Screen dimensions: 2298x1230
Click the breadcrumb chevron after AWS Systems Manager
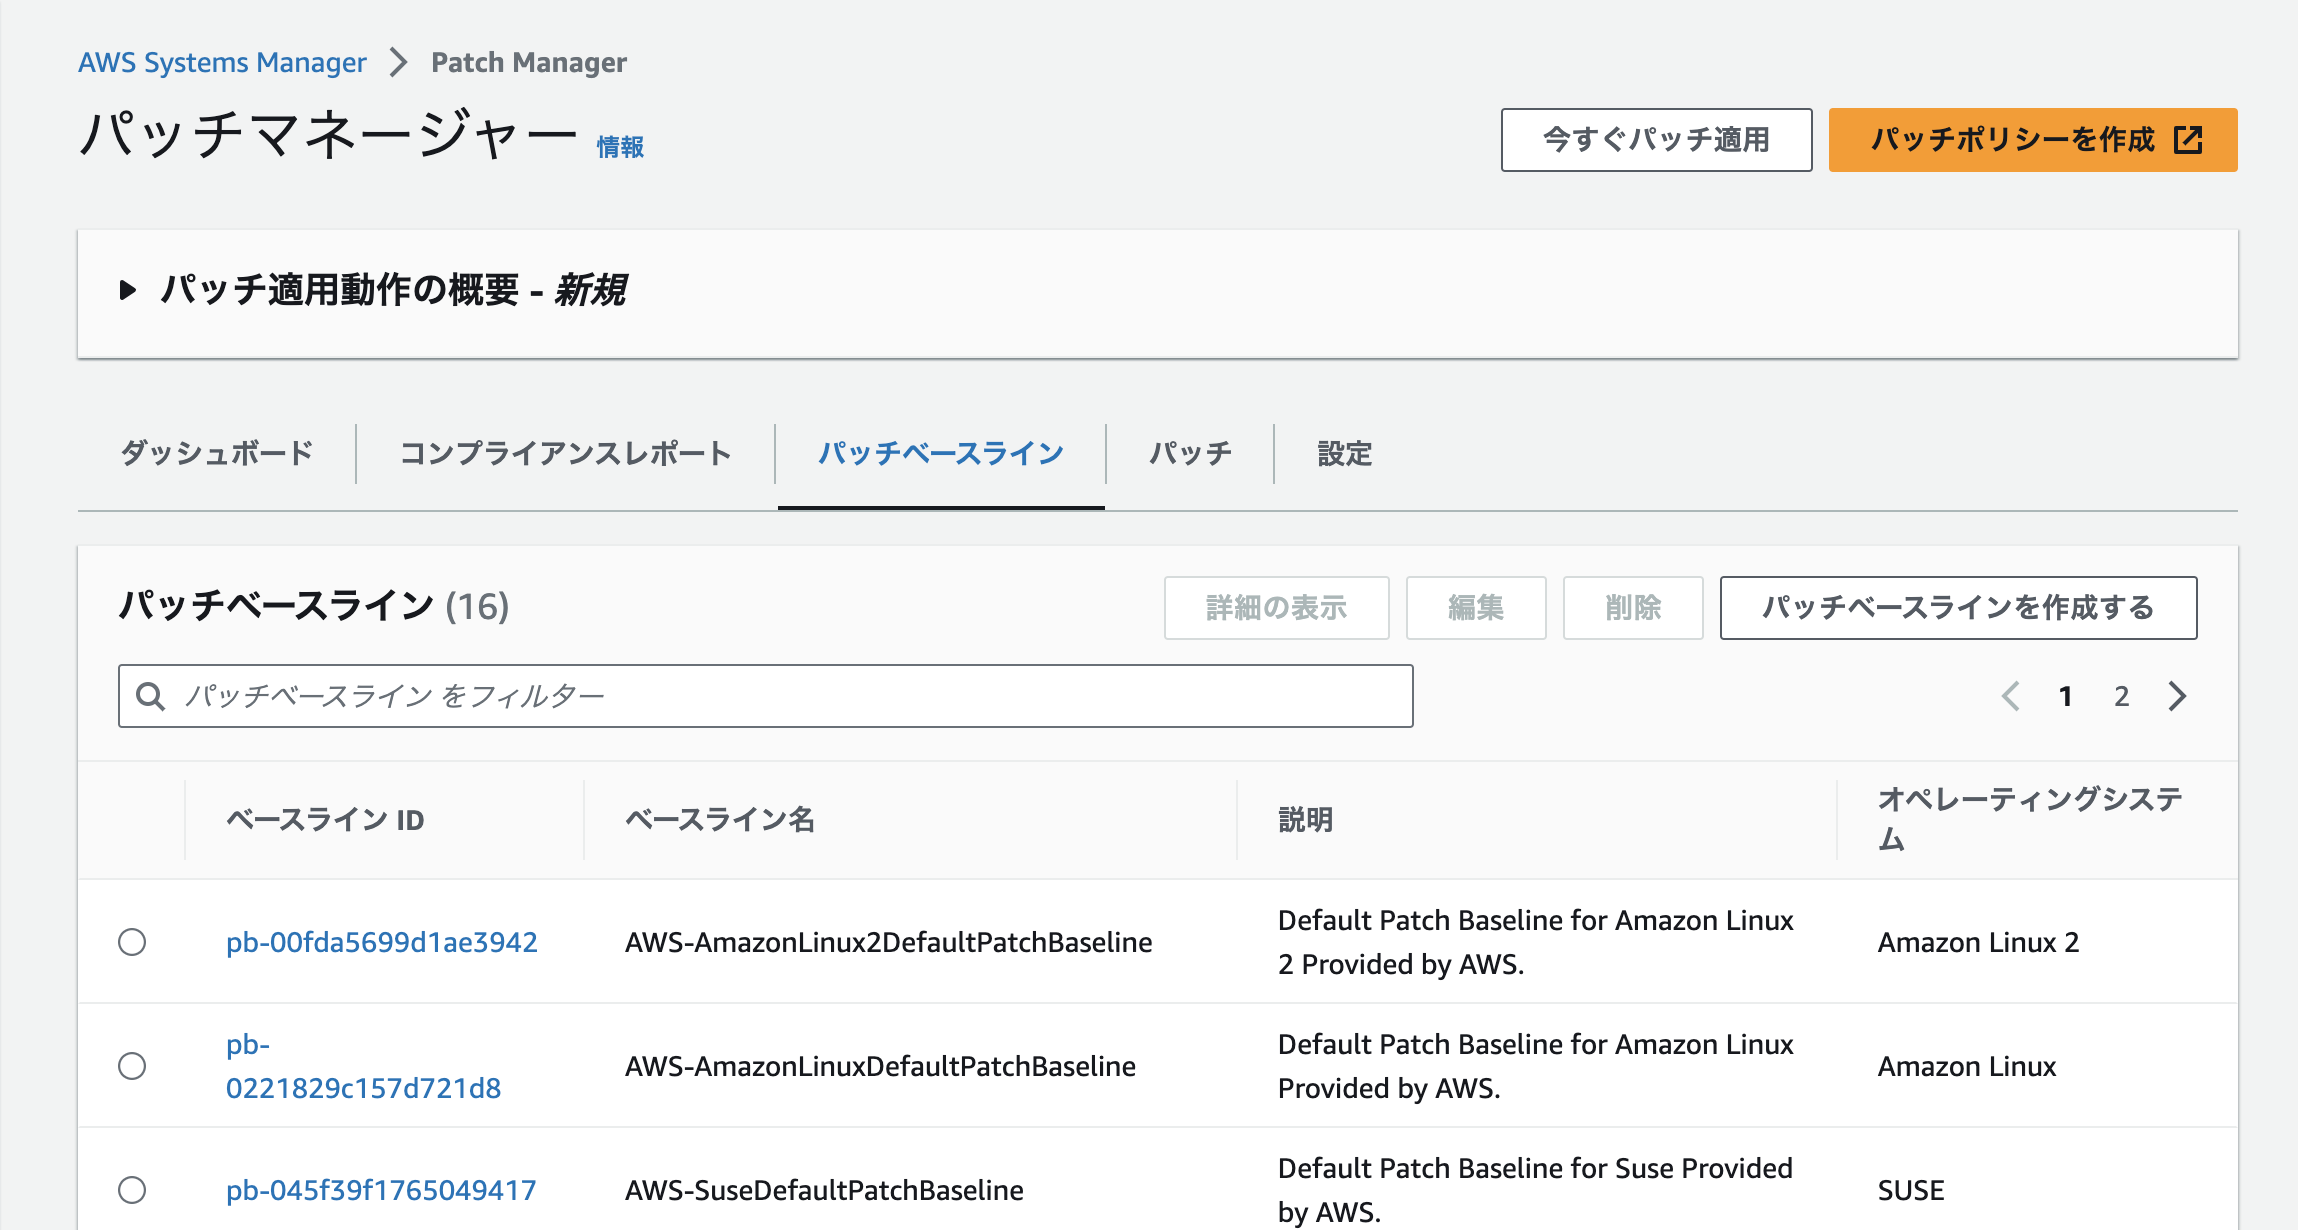[x=399, y=61]
